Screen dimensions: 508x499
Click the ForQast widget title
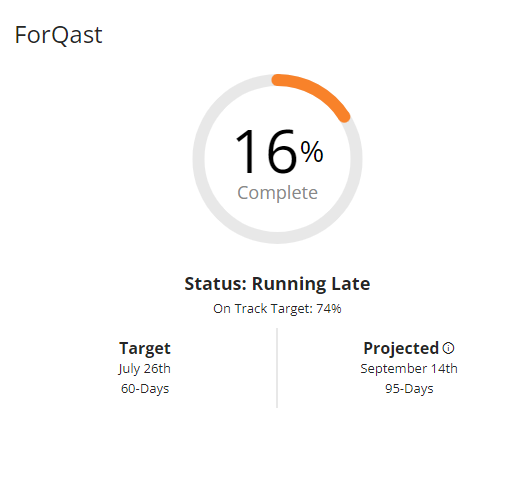[58, 35]
